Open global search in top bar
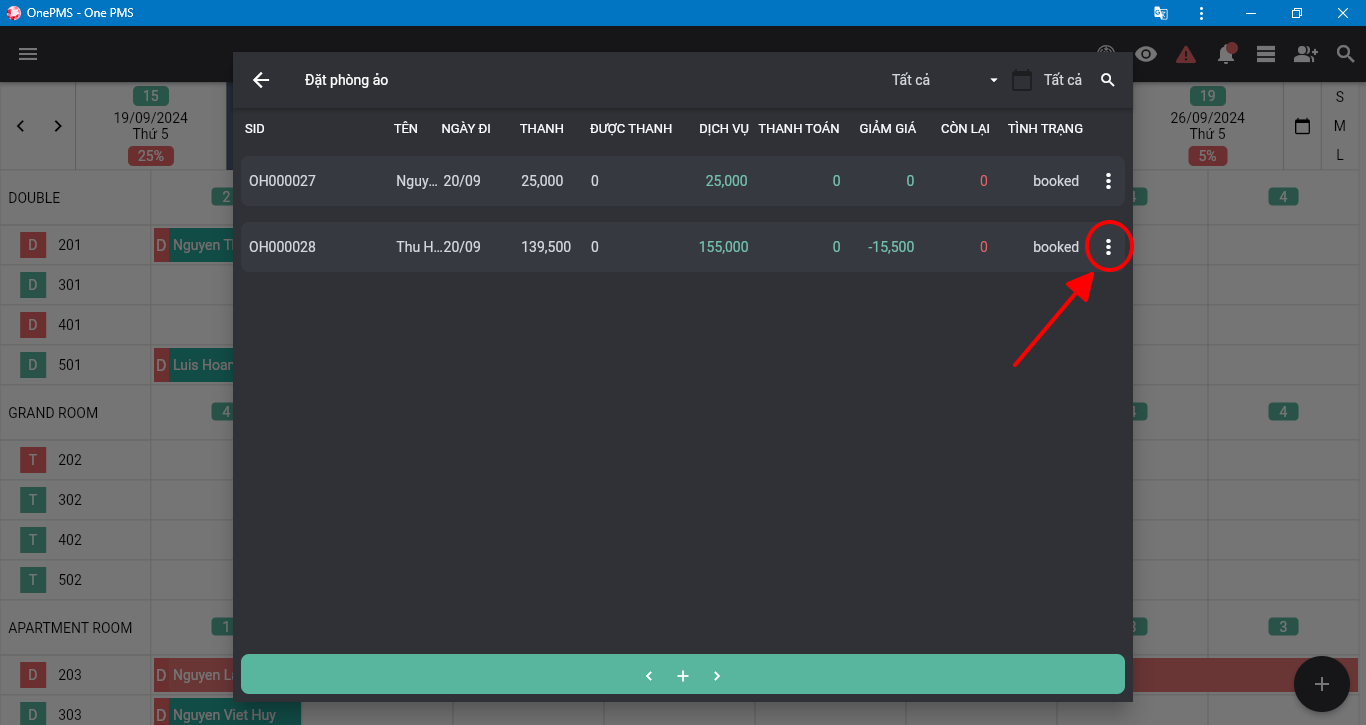 [x=1346, y=54]
